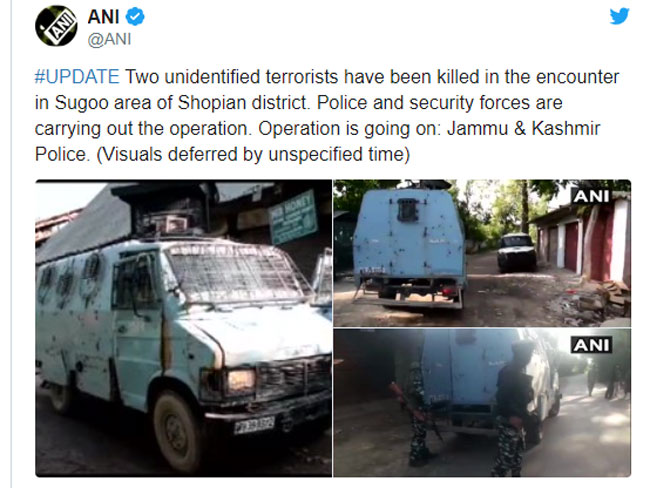
Task: Click the #UPDATE hashtag
Action: [77, 77]
